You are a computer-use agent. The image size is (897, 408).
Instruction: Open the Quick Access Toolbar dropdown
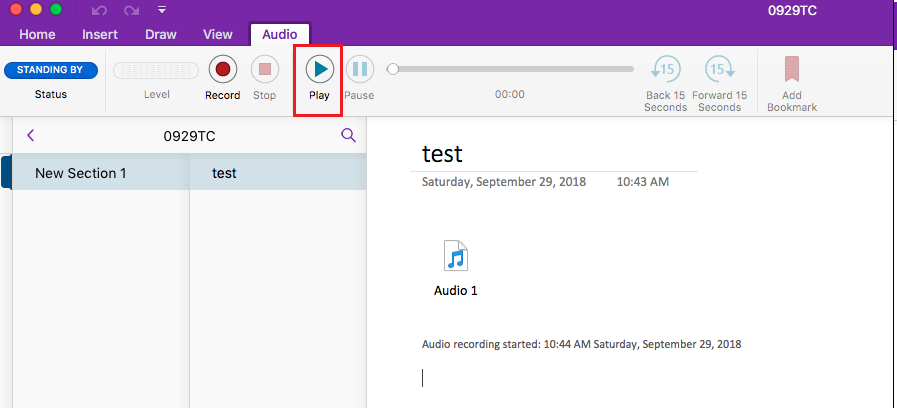(162, 10)
